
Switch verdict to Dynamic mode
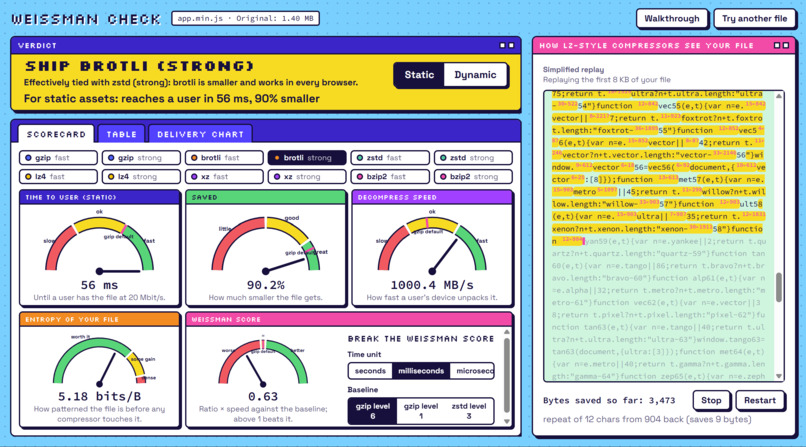(475, 75)
